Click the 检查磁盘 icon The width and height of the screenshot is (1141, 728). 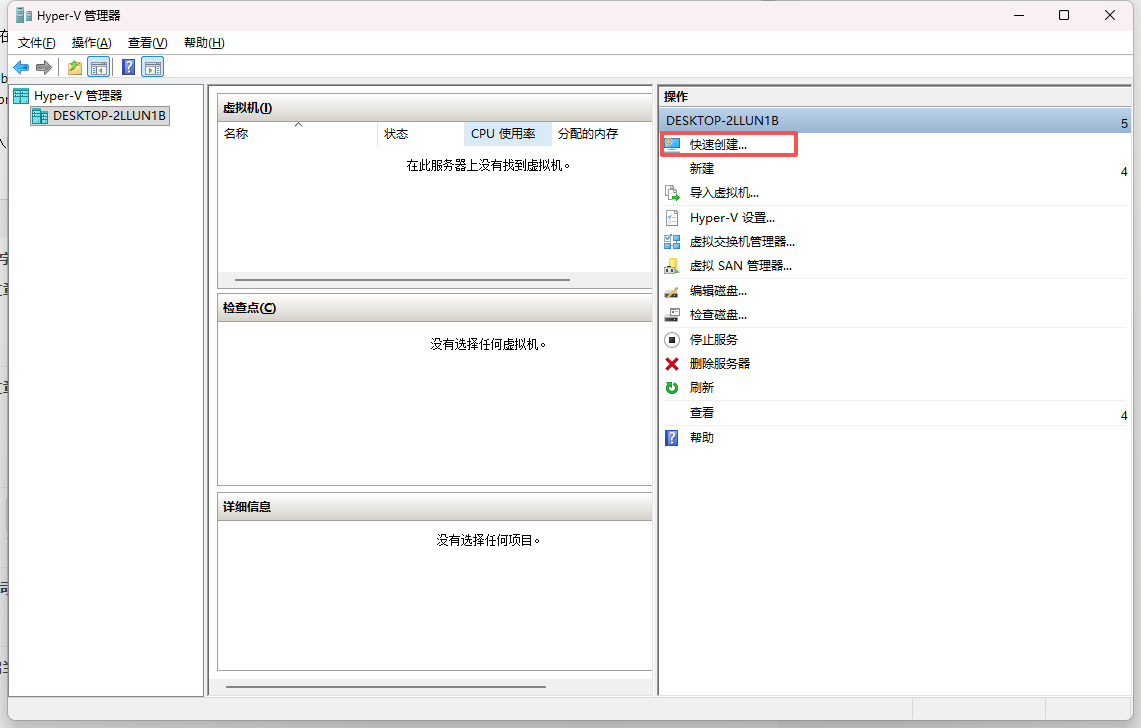[672, 315]
